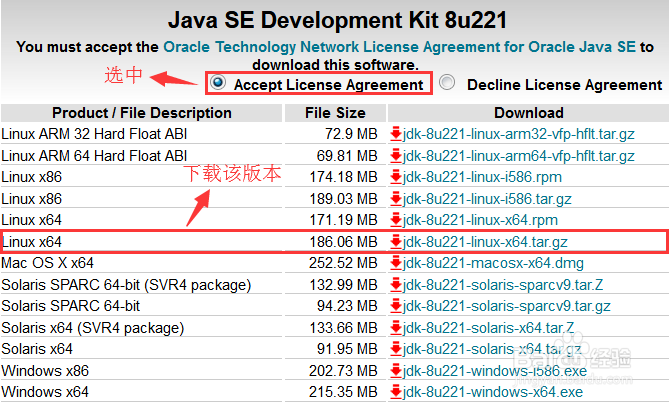
Task: Click download arrow icon for linux-arm64 file
Action: point(396,155)
